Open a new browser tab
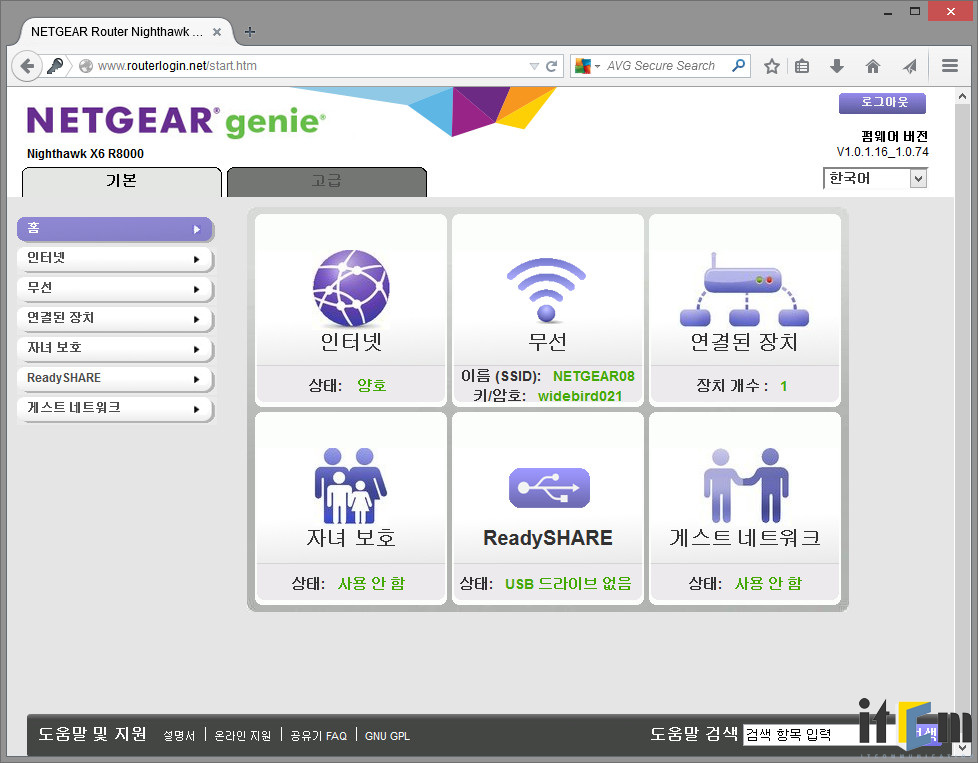 tap(249, 32)
